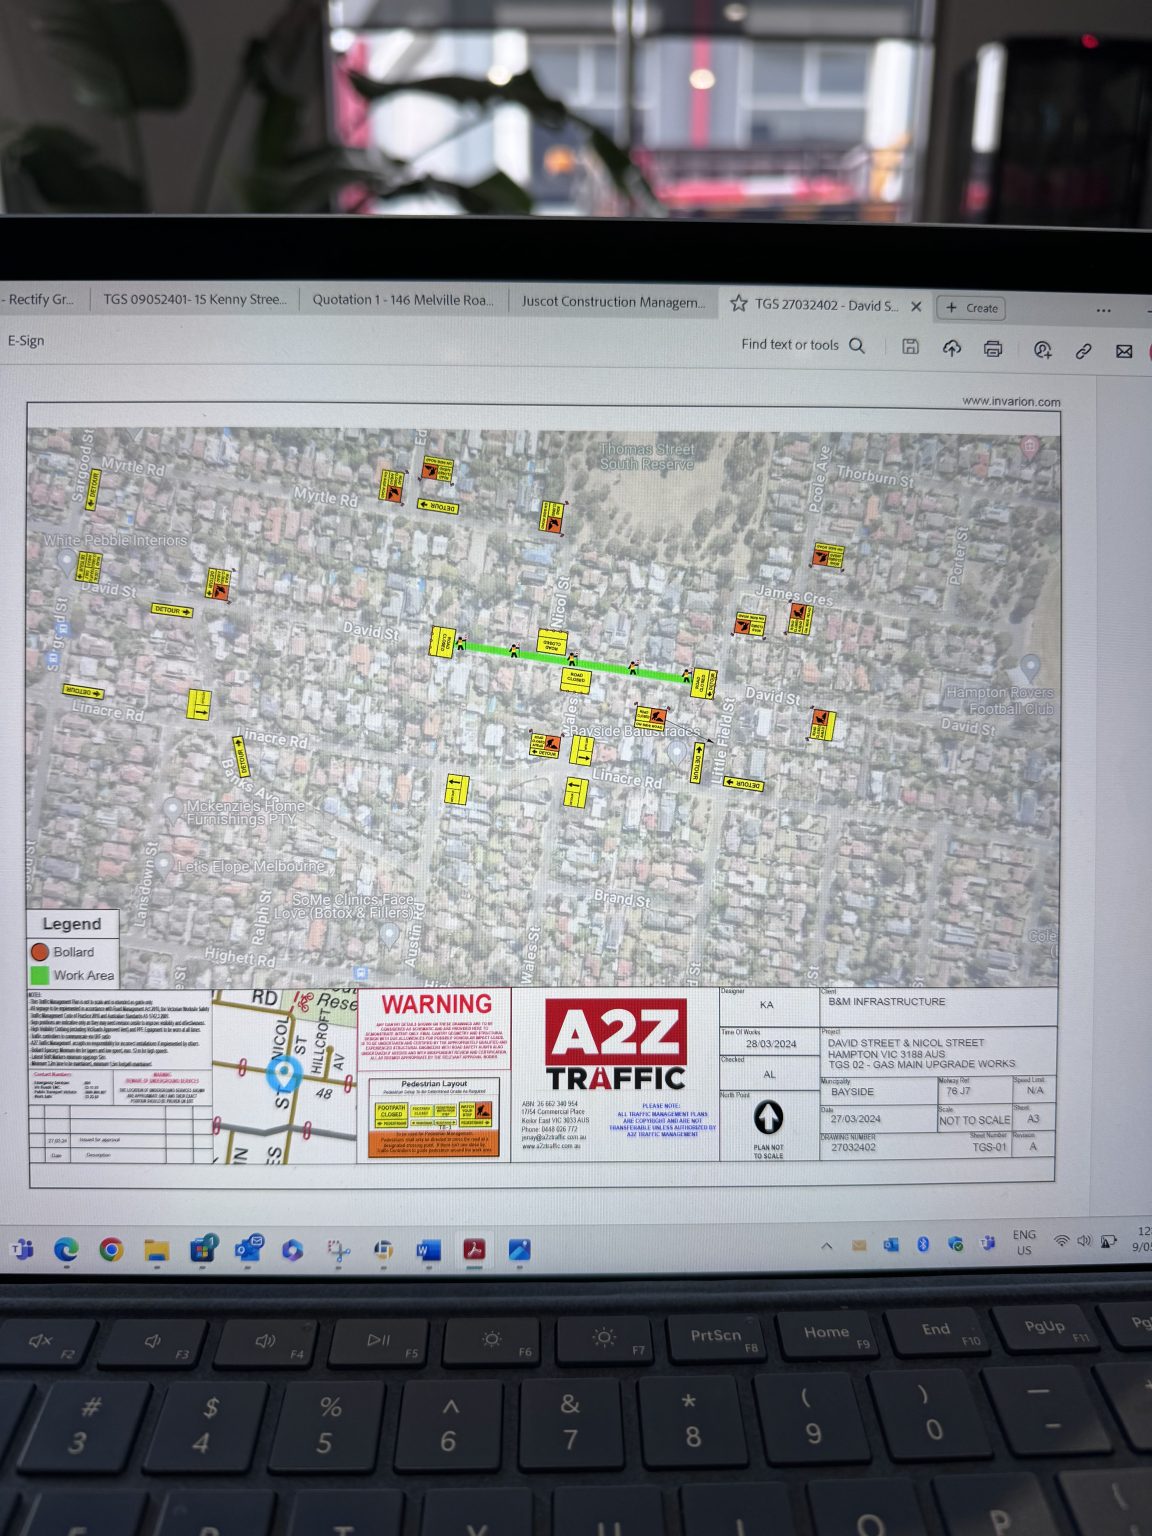The width and height of the screenshot is (1152, 1536).
Task: Expand hidden system tray icons
Action: [x=828, y=1244]
